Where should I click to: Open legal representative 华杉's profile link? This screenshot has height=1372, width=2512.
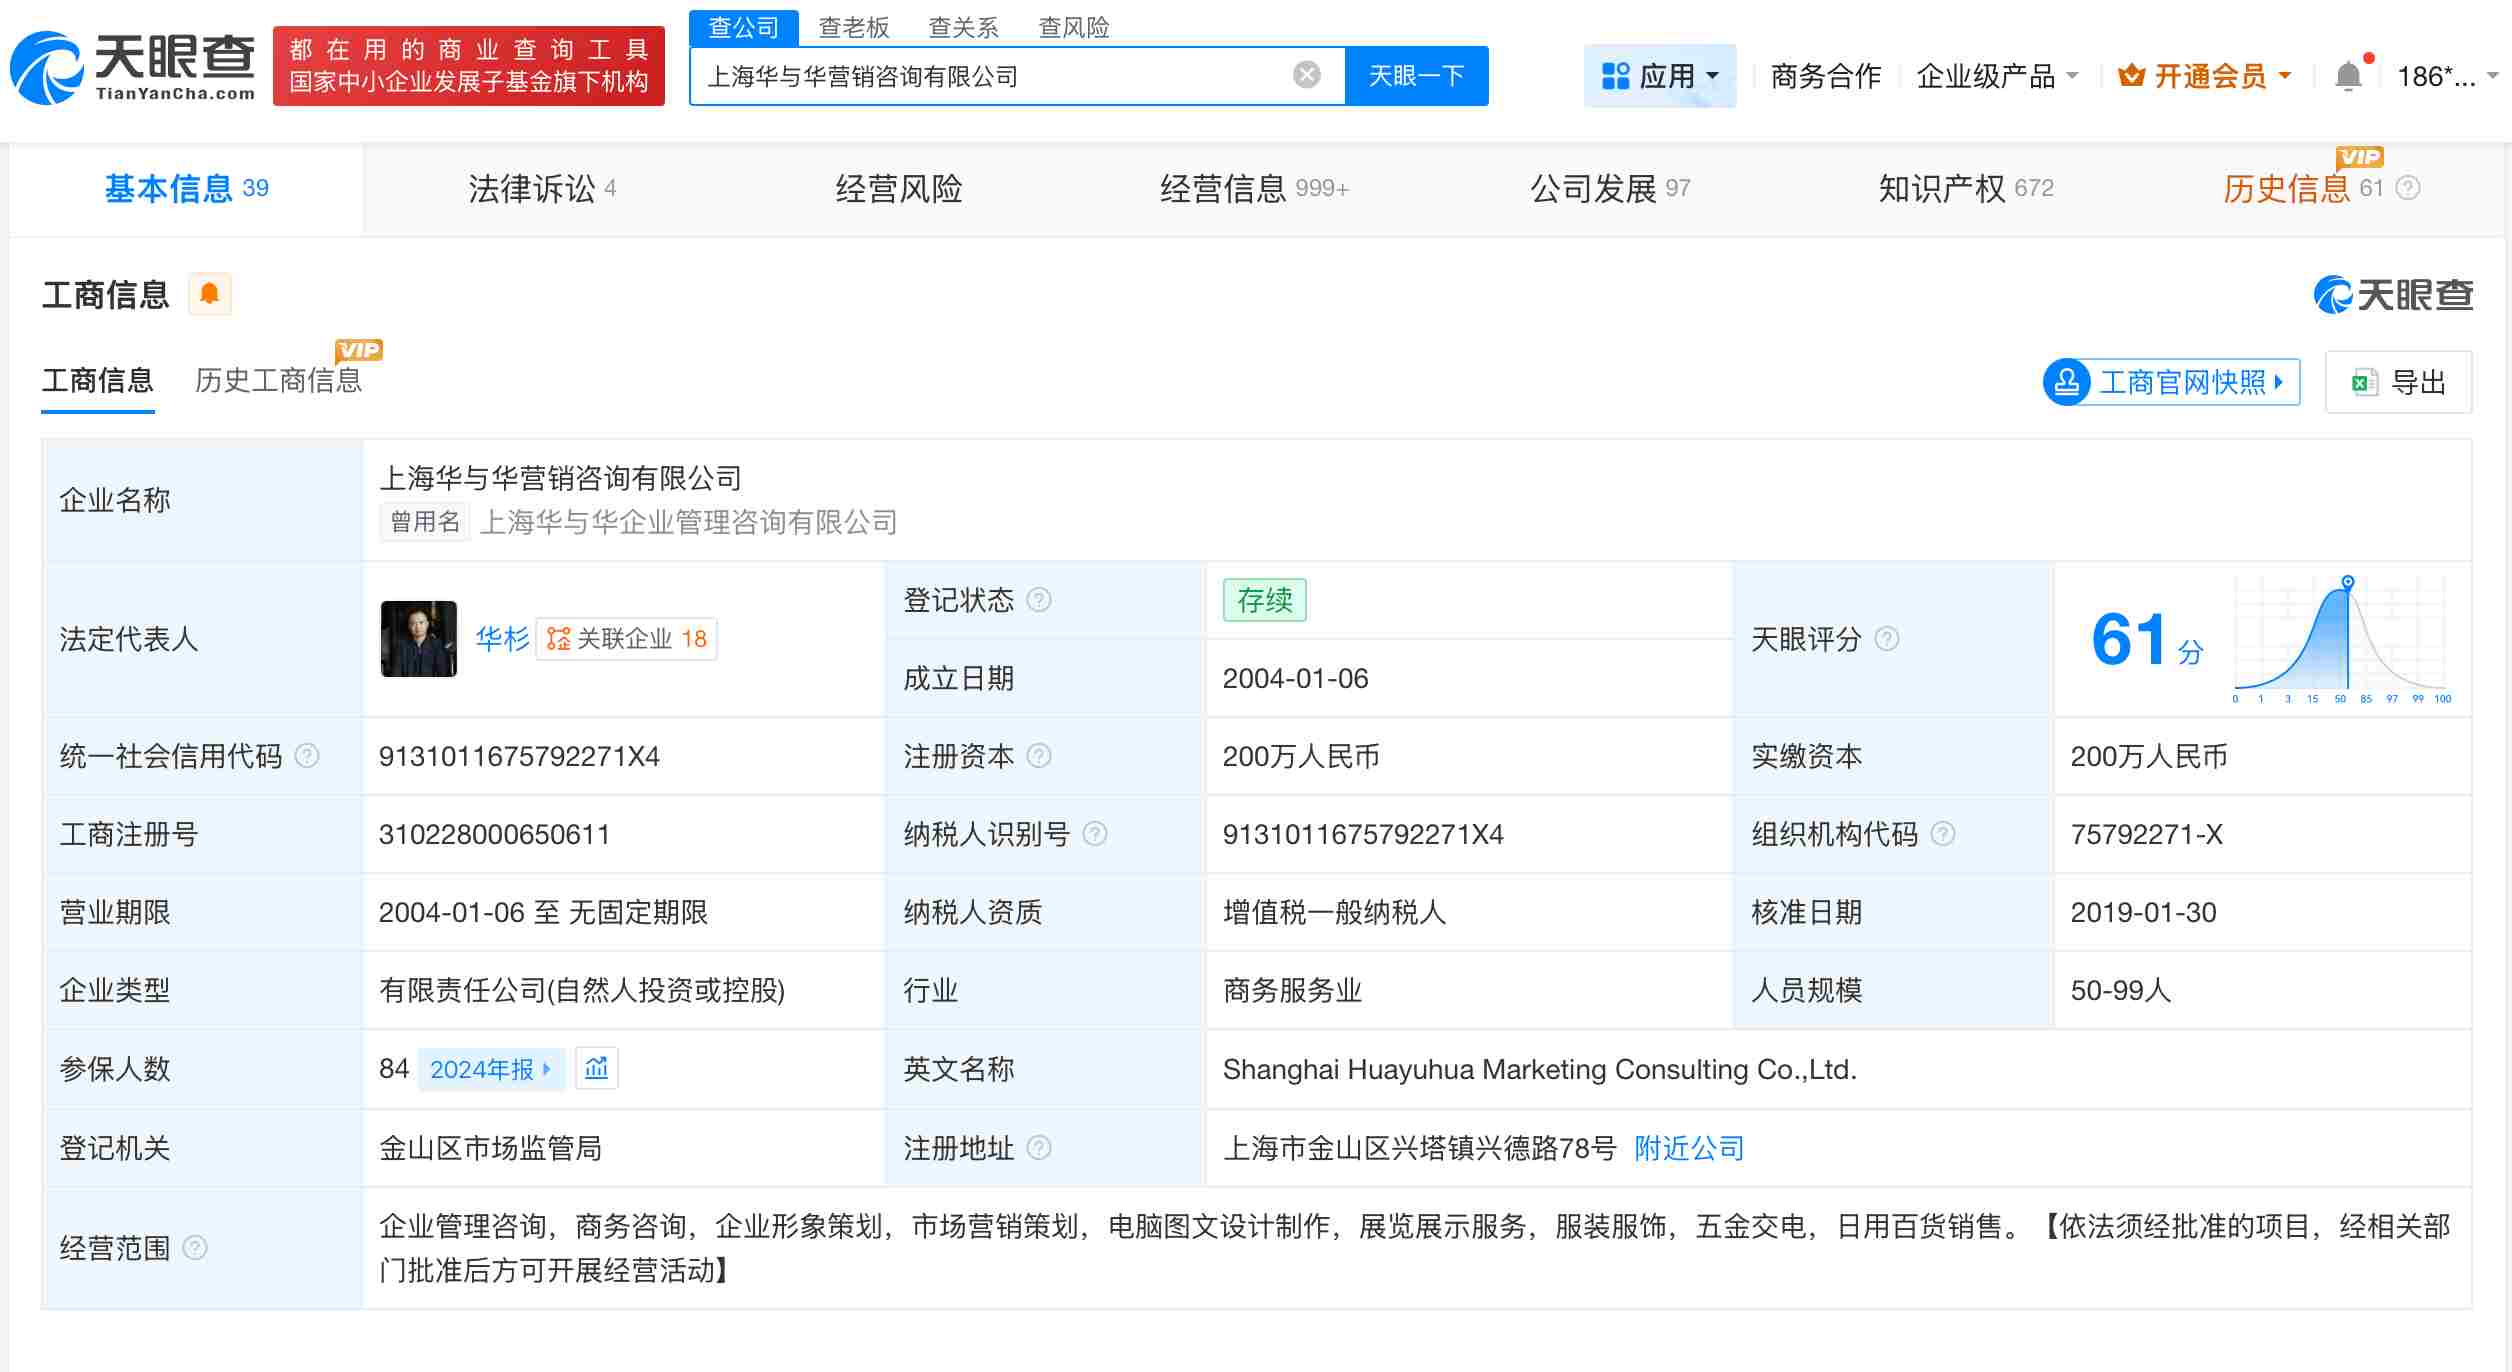pyautogui.click(x=501, y=638)
